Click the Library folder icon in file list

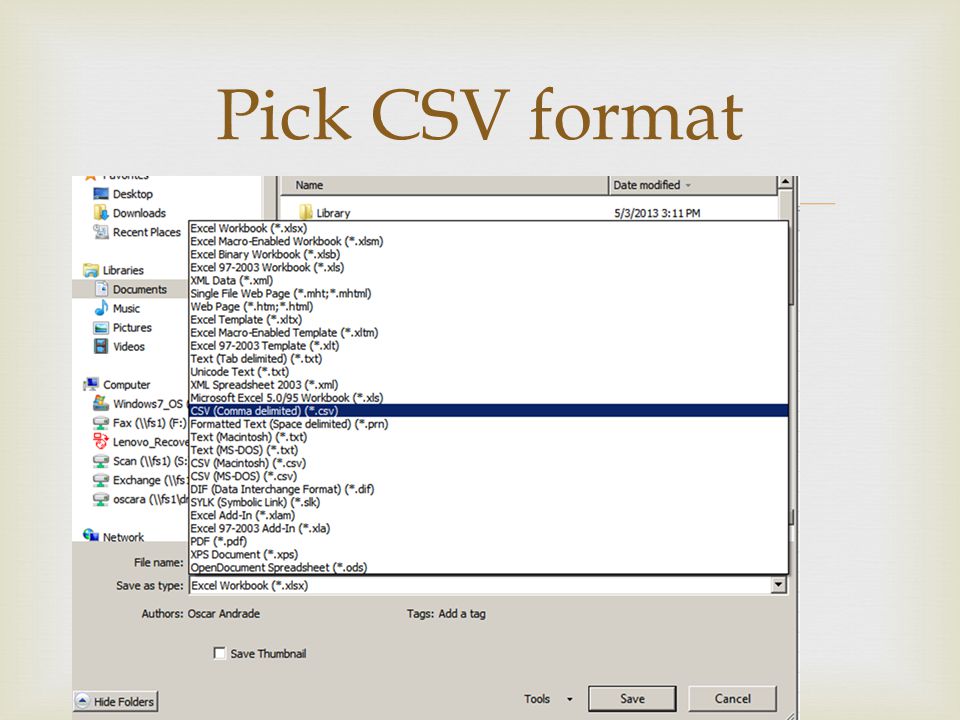[x=306, y=212]
